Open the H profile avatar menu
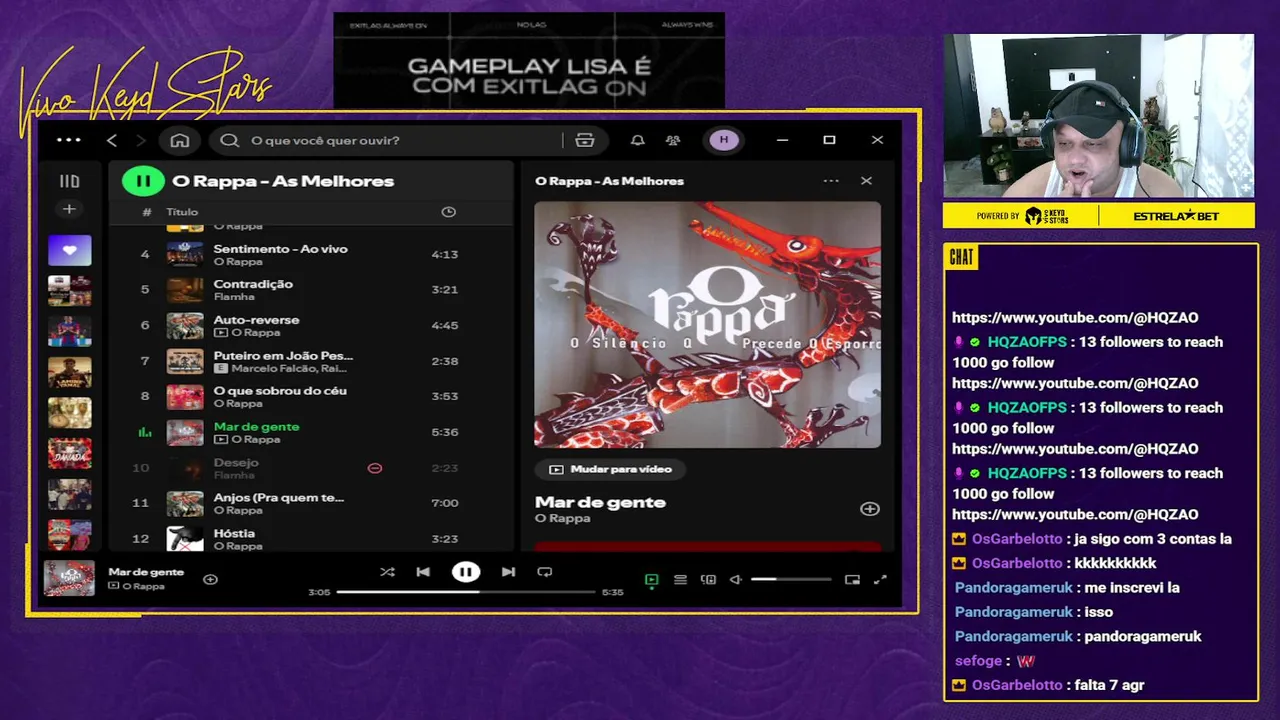 pyautogui.click(x=724, y=140)
